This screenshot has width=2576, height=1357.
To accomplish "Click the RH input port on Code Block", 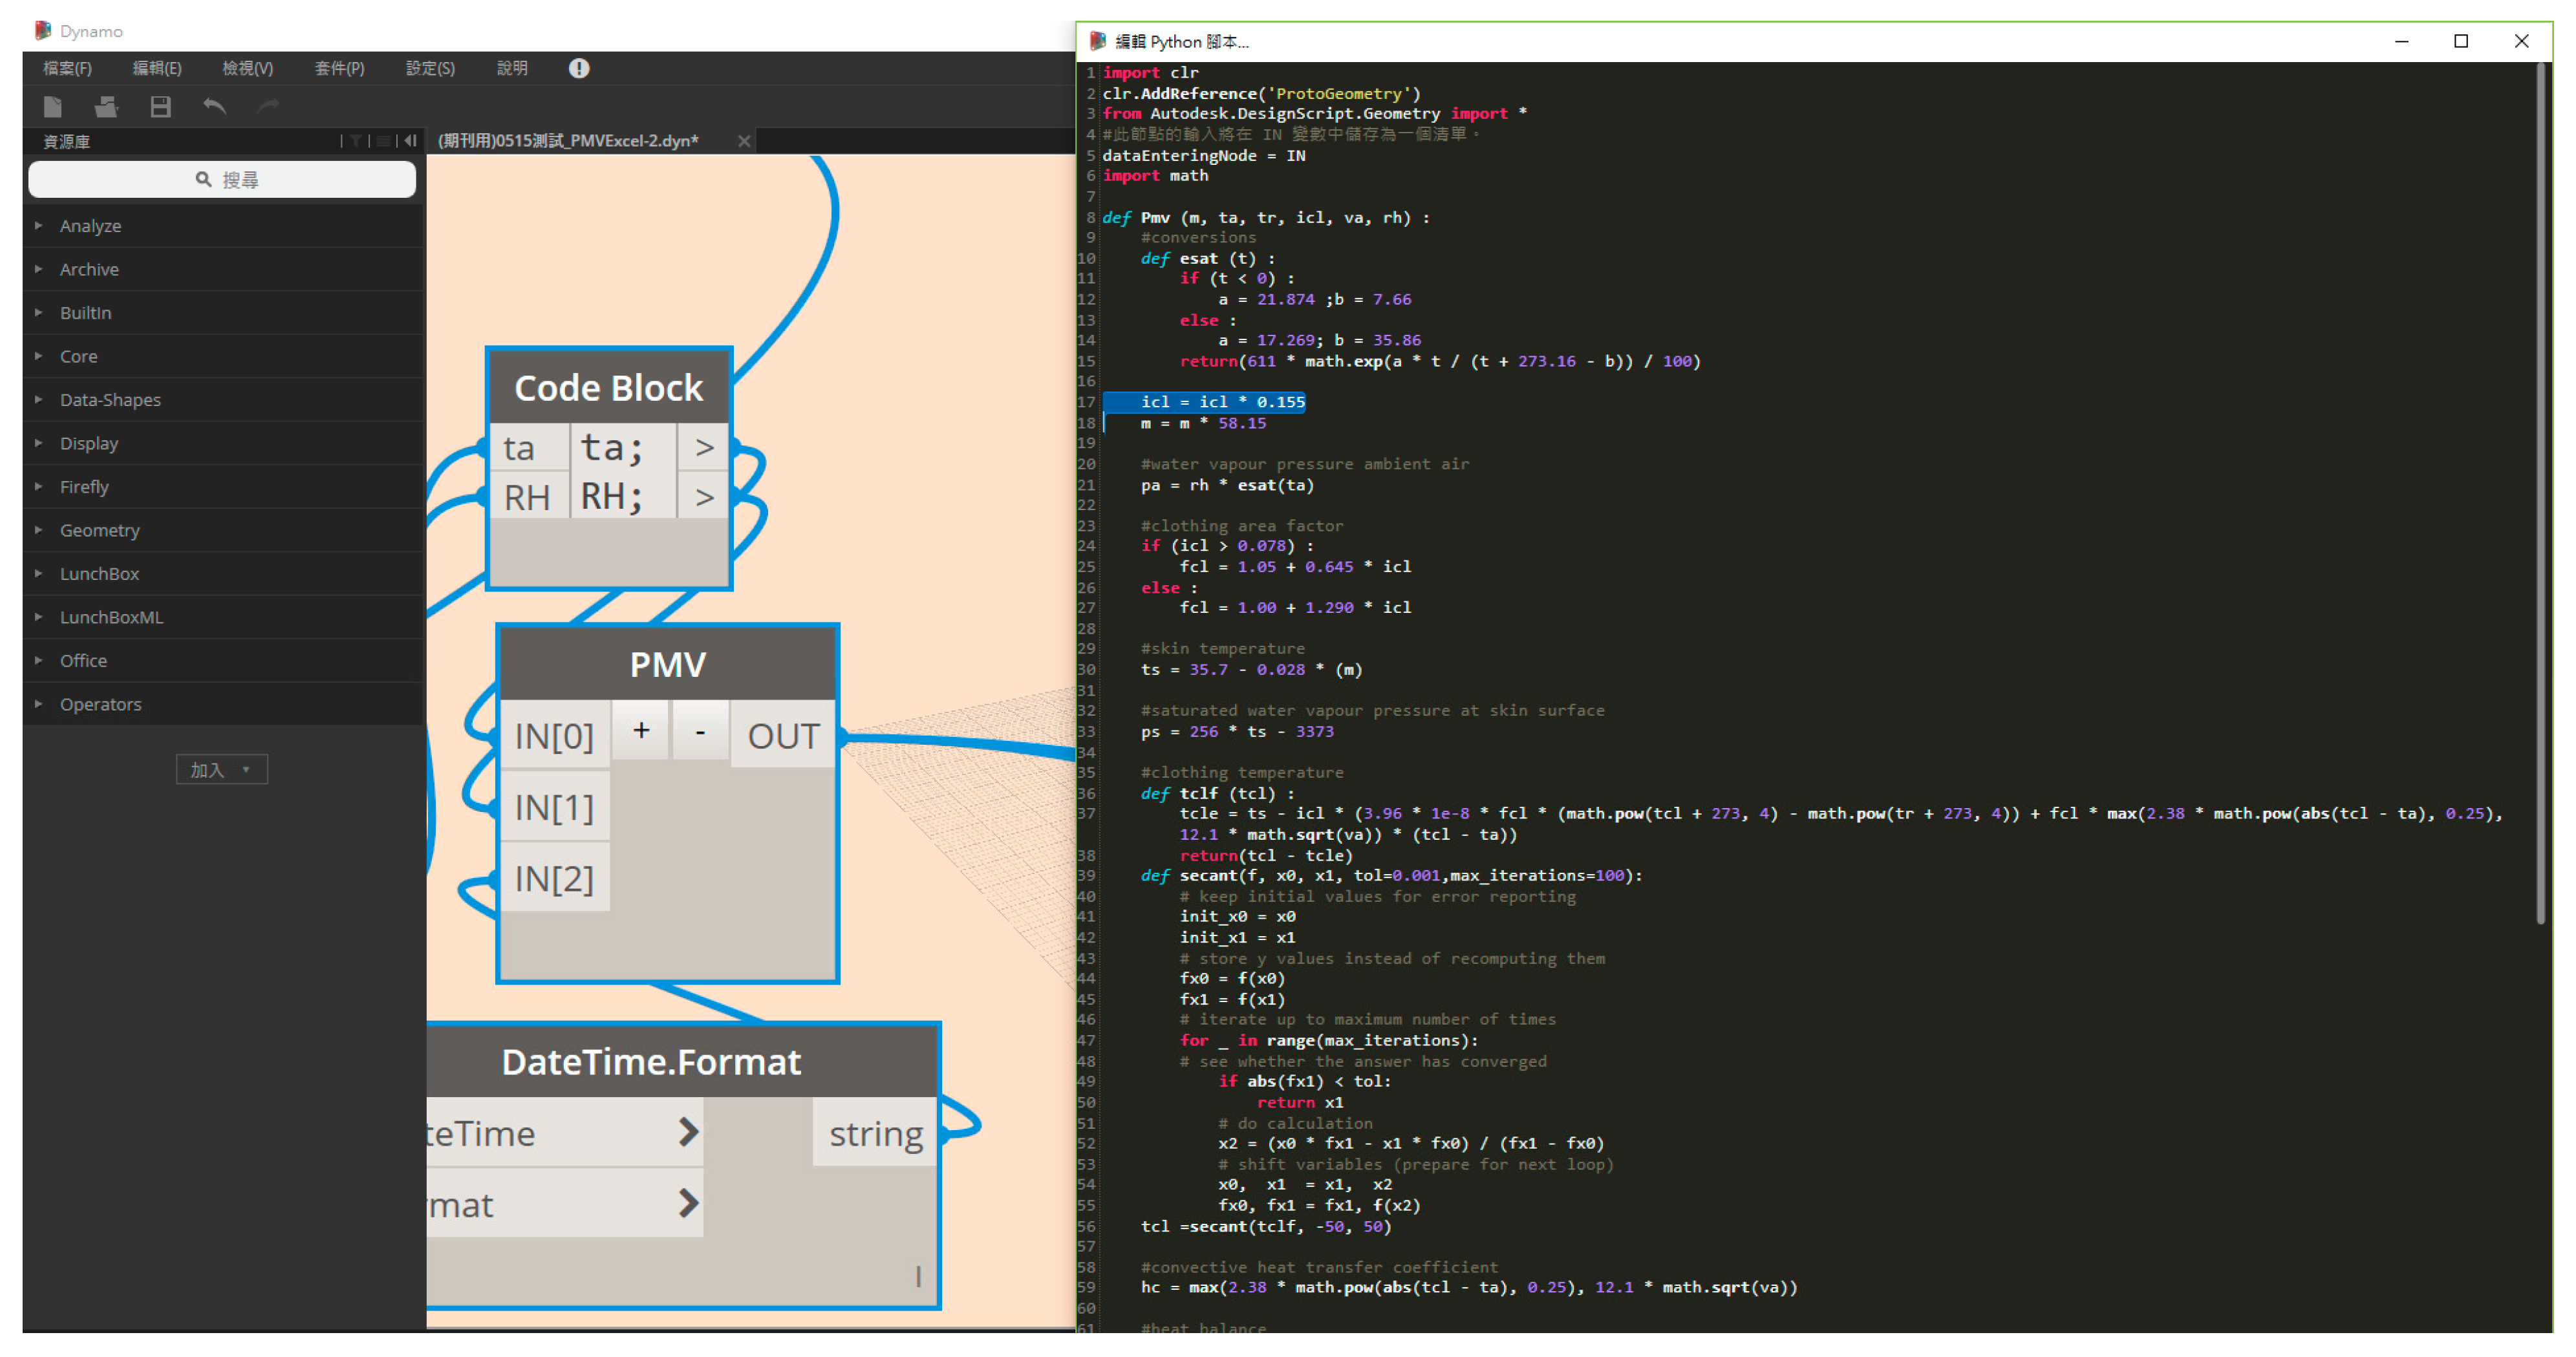I will pyautogui.click(x=530, y=497).
